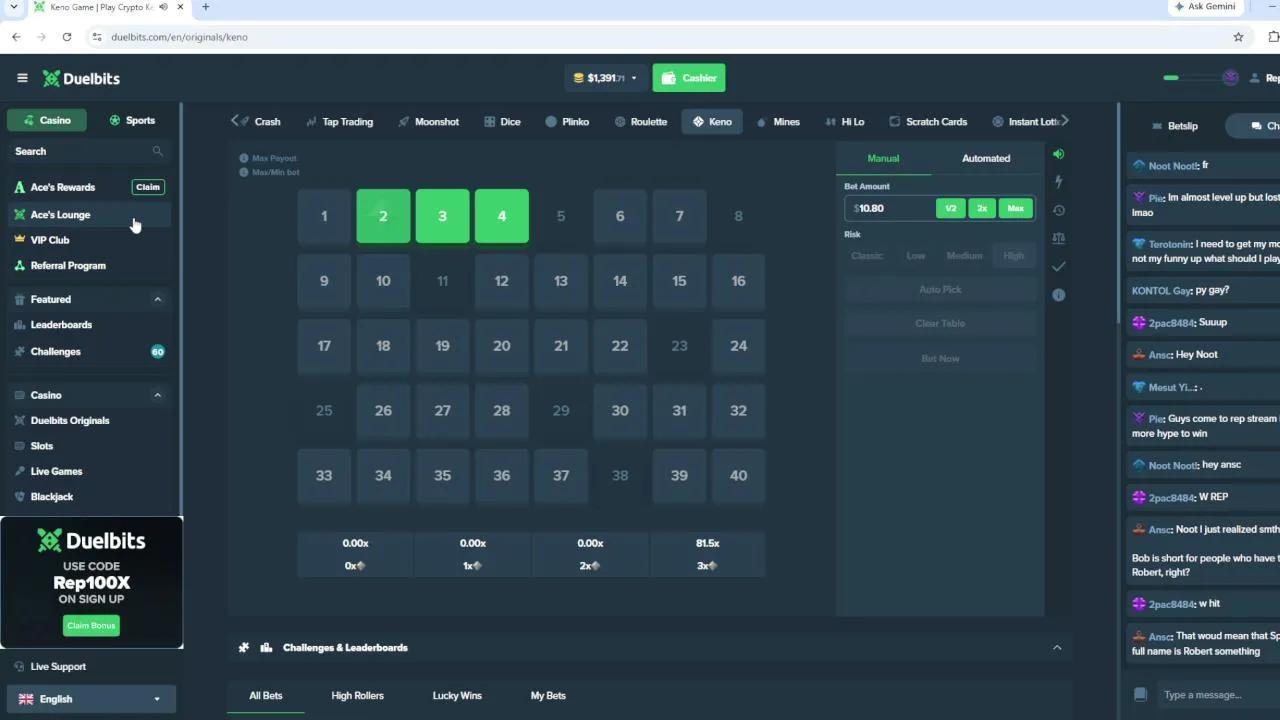Open provably fair scales icon

pos(1059,238)
